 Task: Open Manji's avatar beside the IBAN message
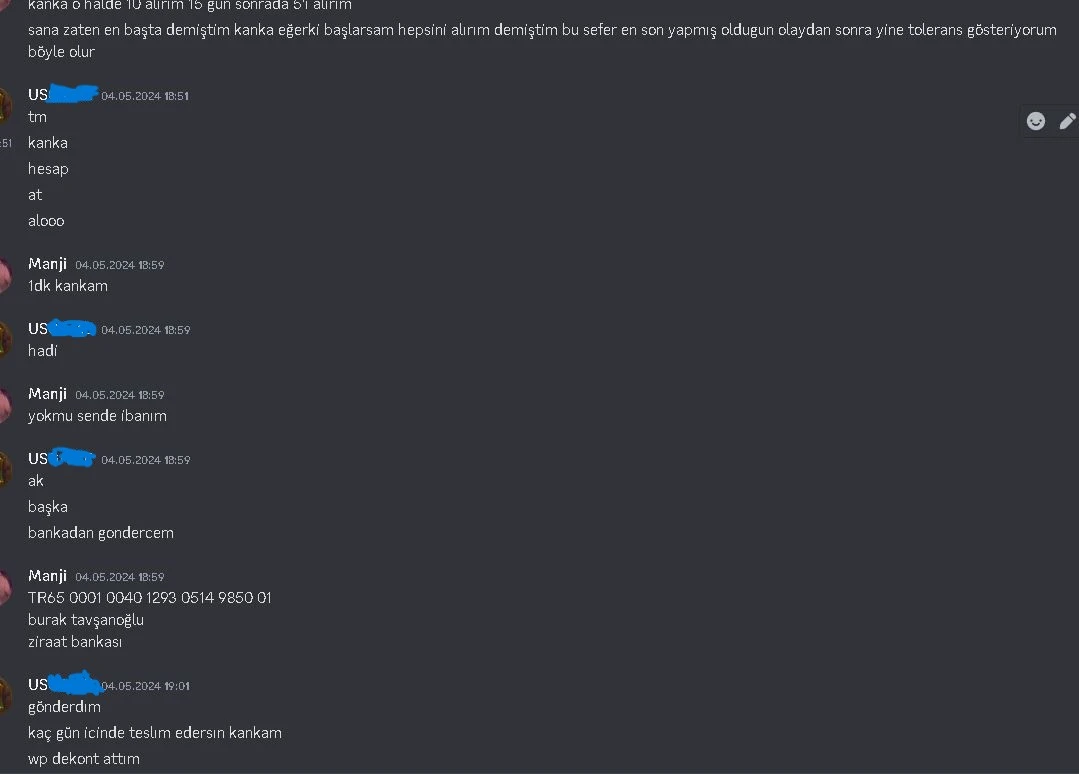5,588
